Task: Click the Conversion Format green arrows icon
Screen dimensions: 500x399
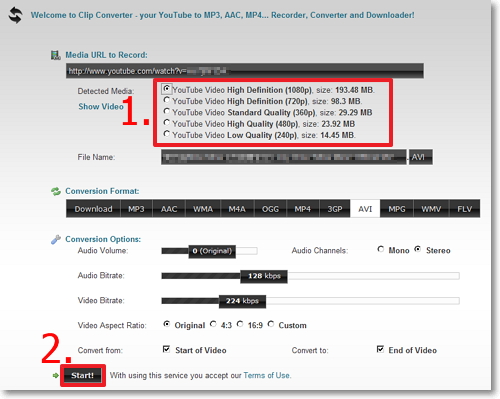Action: (56, 191)
